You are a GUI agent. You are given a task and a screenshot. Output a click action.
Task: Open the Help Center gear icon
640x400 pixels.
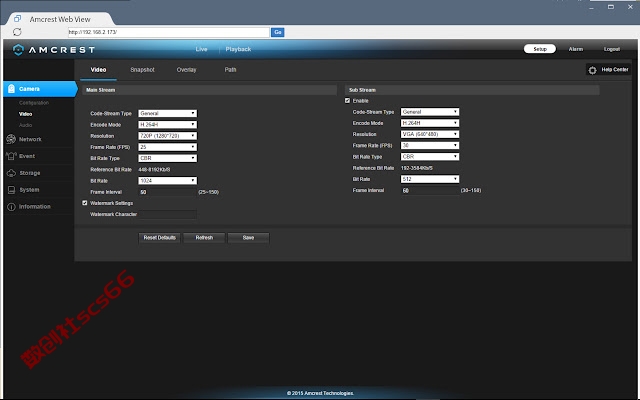[x=592, y=70]
